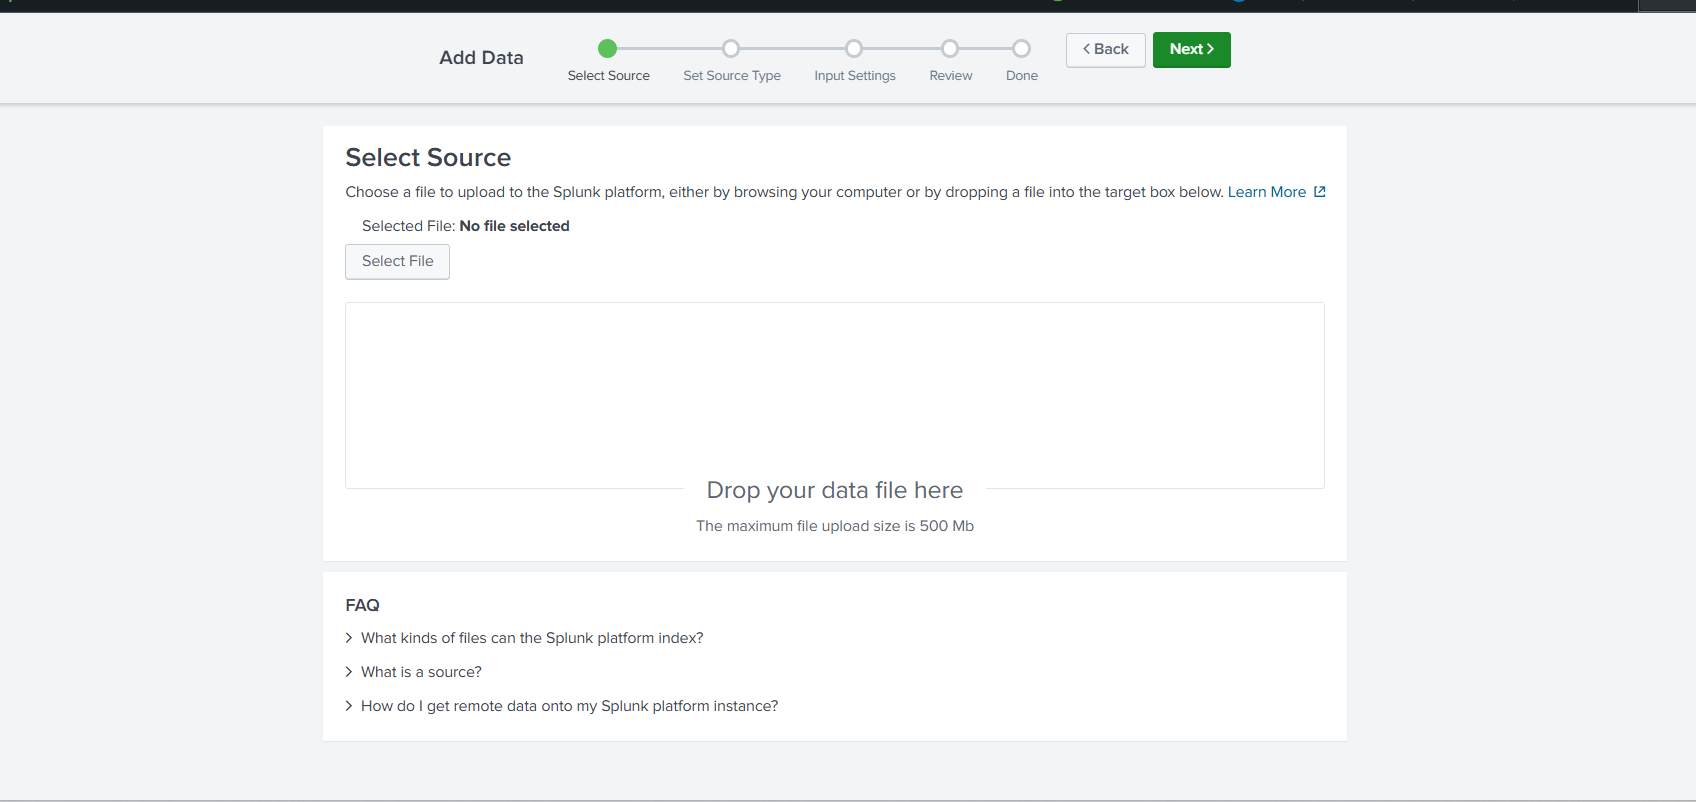Click the Done step circle
Image resolution: width=1696 pixels, height=802 pixels.
1021,48
